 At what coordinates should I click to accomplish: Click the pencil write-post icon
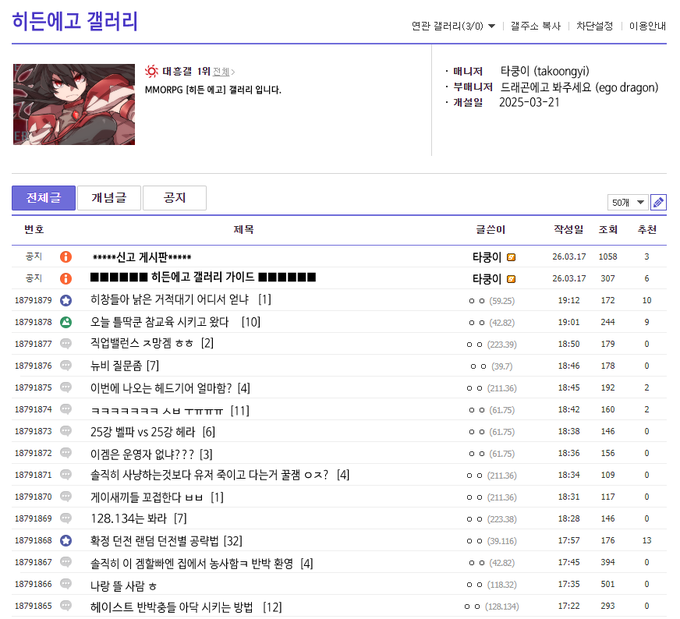[x=658, y=202]
